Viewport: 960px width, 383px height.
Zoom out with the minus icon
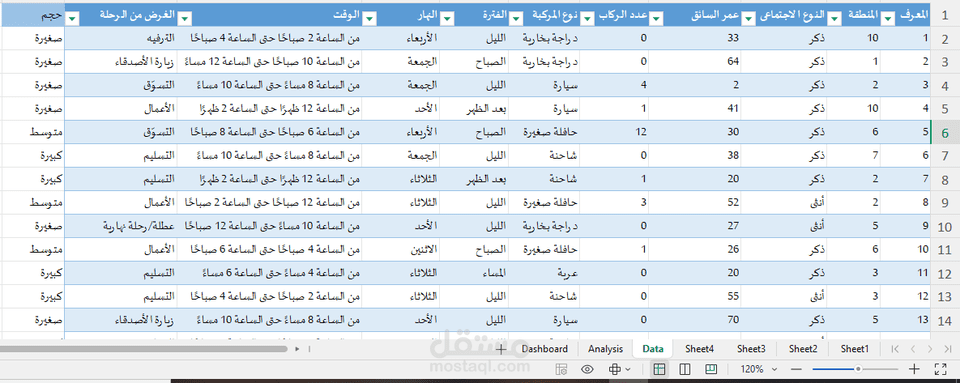click(796, 369)
